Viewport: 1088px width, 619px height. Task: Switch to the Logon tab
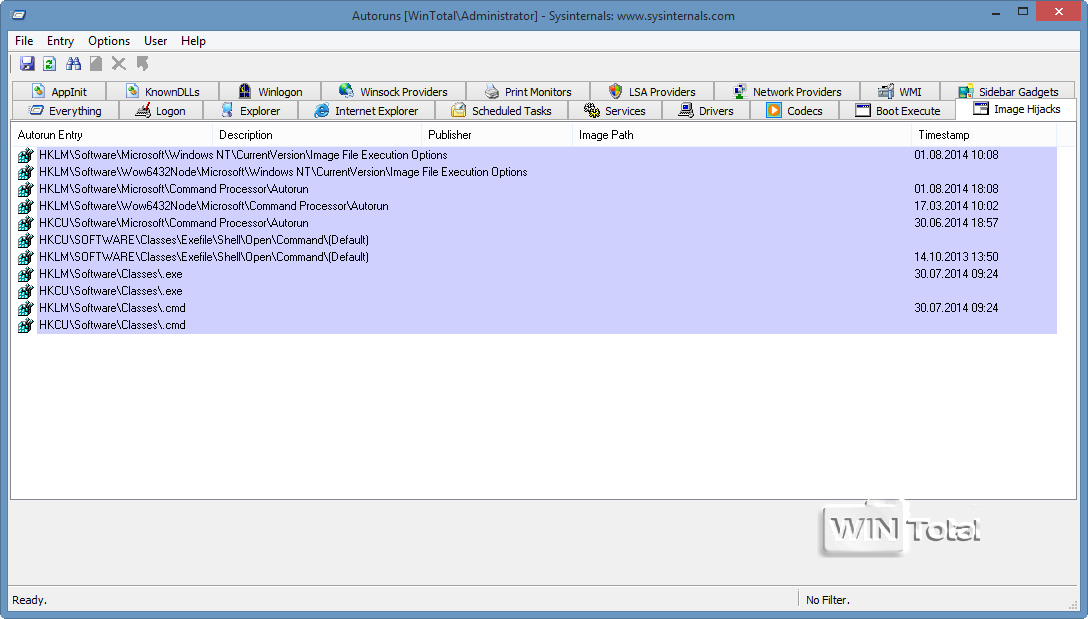click(x=161, y=110)
